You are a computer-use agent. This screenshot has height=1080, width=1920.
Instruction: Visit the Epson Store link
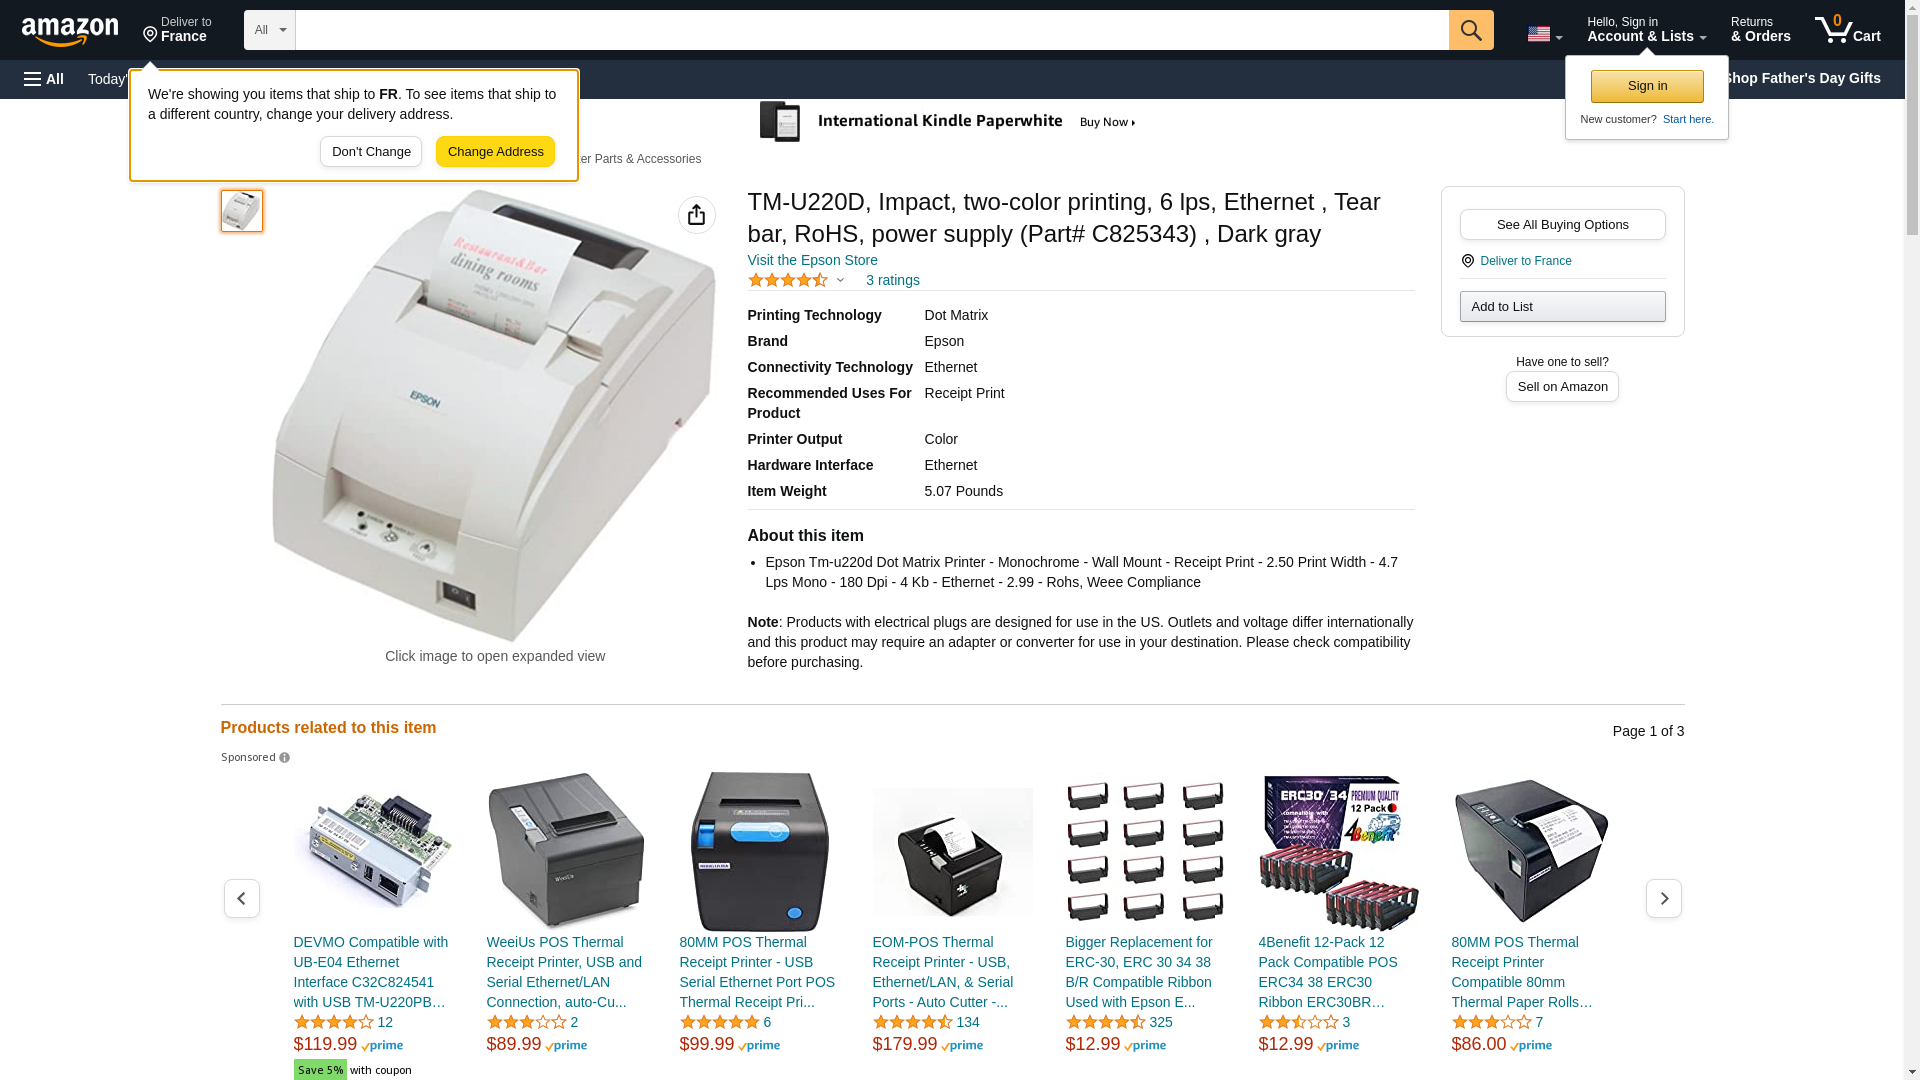[813, 260]
